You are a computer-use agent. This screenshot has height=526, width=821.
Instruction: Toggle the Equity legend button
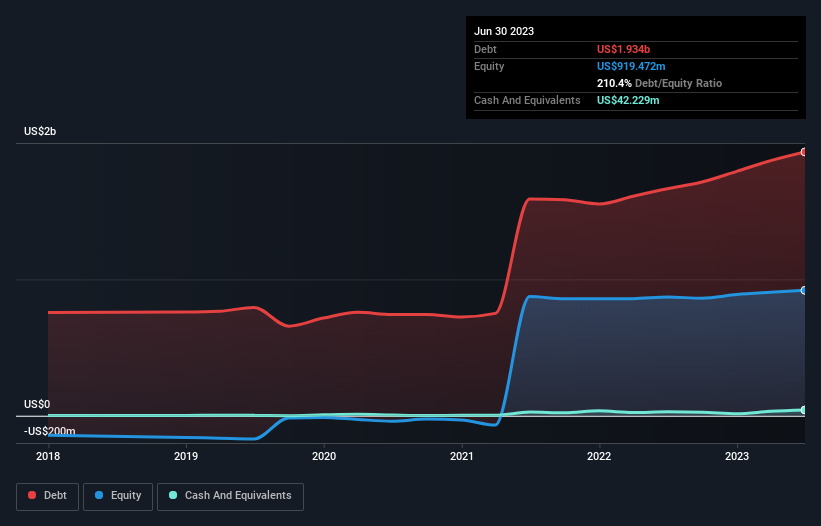pos(118,497)
